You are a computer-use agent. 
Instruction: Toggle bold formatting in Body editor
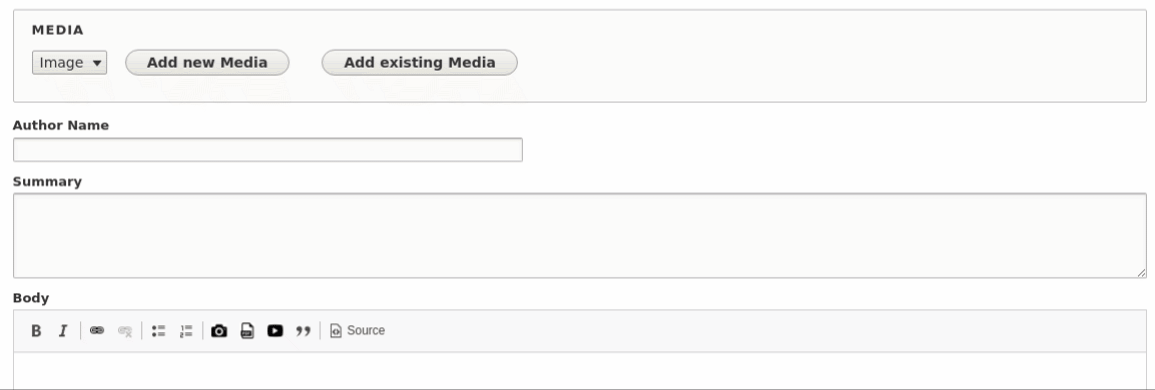35,331
